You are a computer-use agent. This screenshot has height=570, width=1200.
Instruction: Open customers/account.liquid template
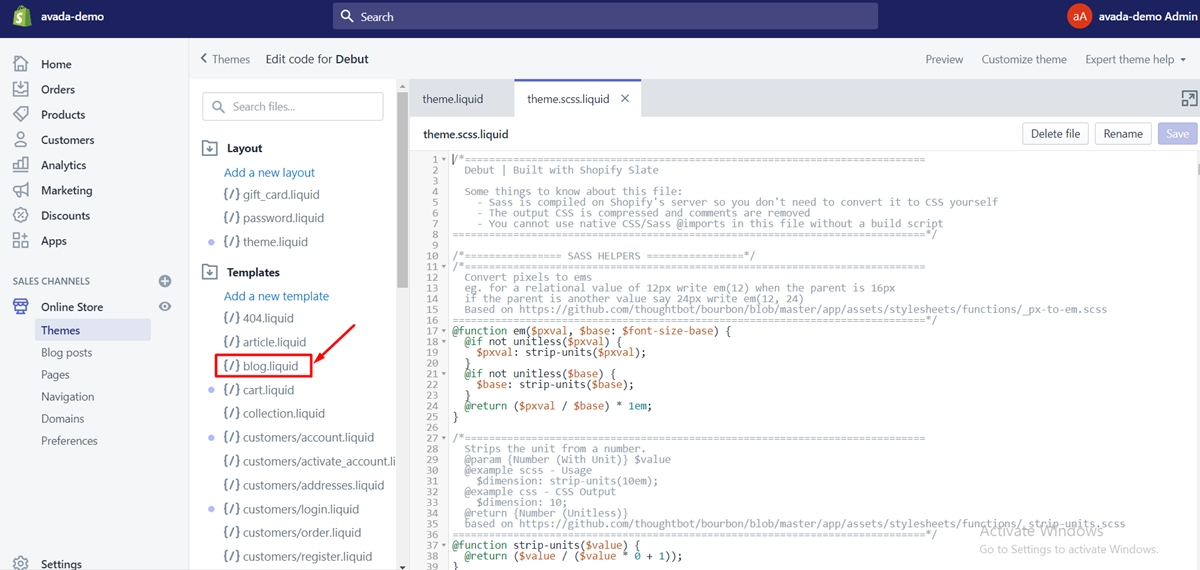299,437
